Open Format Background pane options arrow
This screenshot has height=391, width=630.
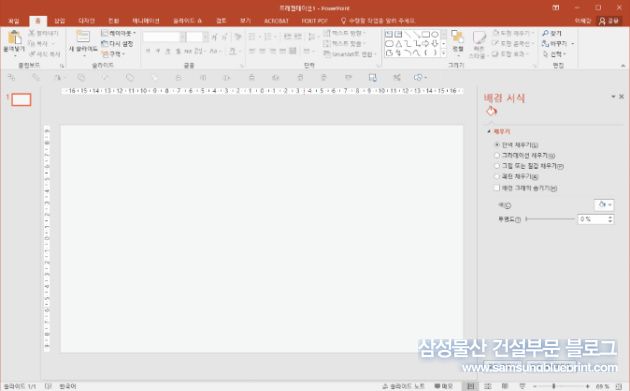click(x=613, y=97)
